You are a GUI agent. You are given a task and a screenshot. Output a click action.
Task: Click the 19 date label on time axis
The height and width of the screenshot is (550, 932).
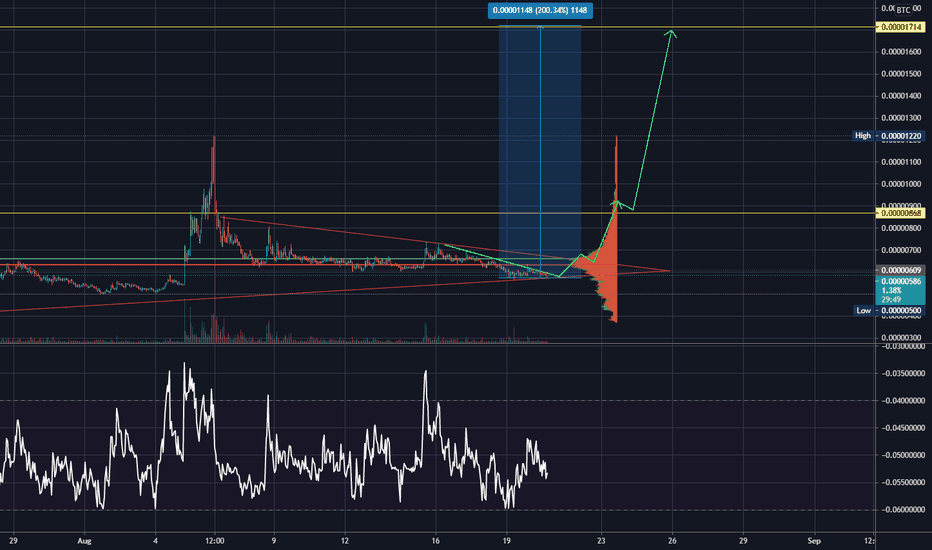(506, 541)
